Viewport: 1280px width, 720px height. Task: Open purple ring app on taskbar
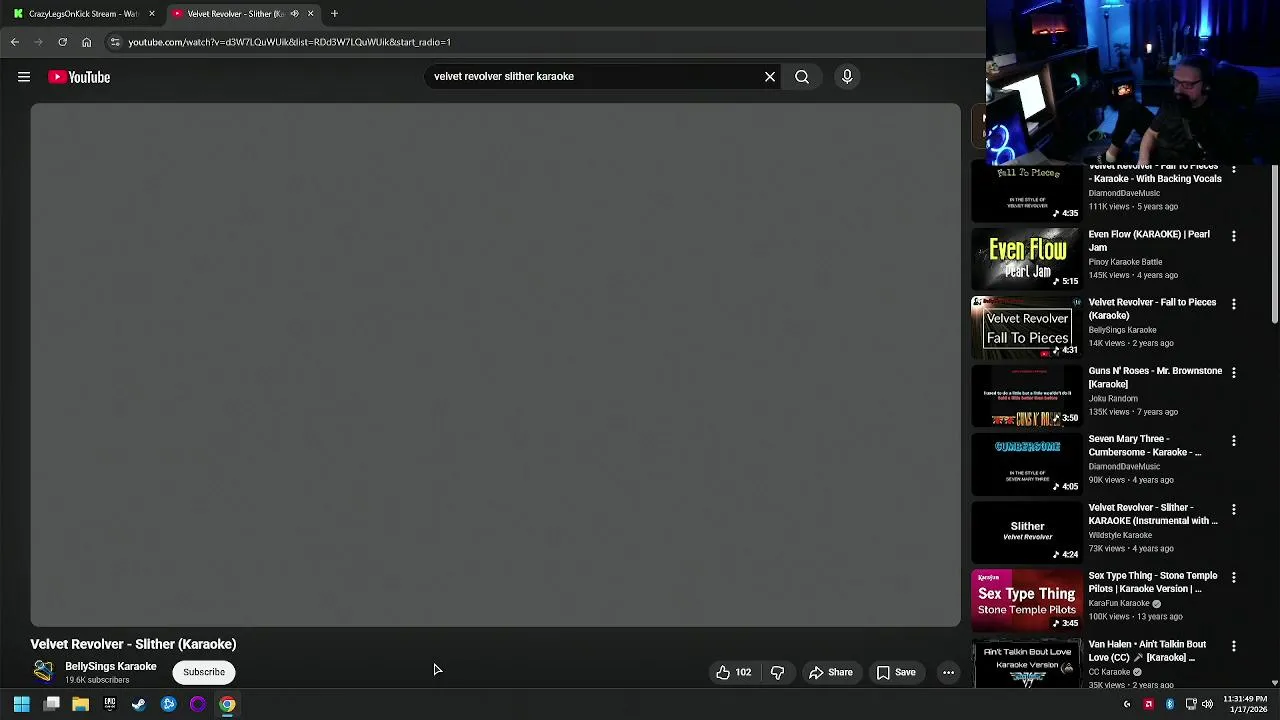[x=198, y=705]
